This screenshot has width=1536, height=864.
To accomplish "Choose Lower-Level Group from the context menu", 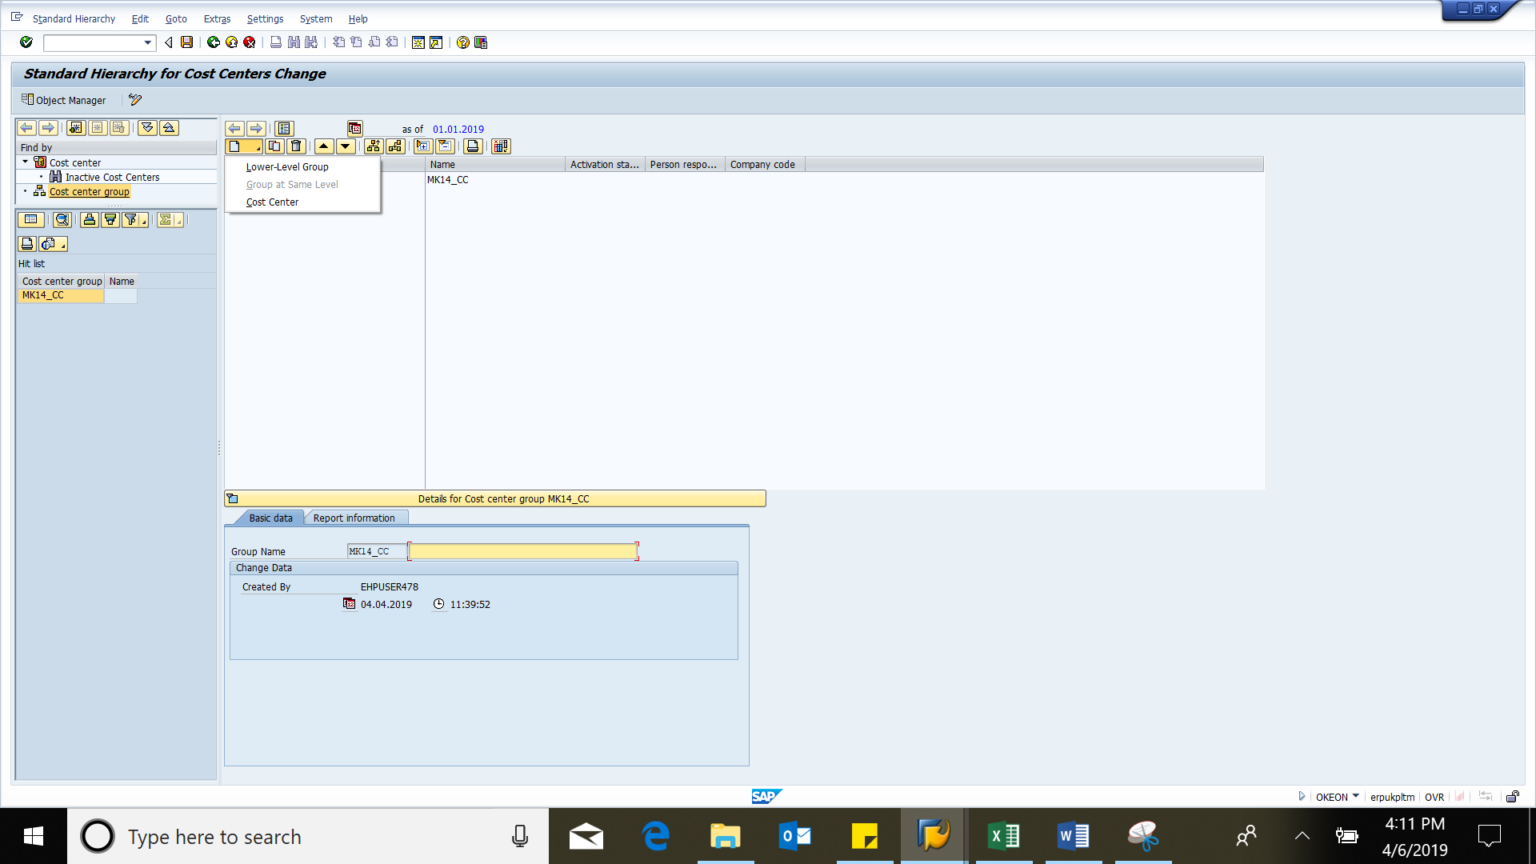I will click(286, 167).
